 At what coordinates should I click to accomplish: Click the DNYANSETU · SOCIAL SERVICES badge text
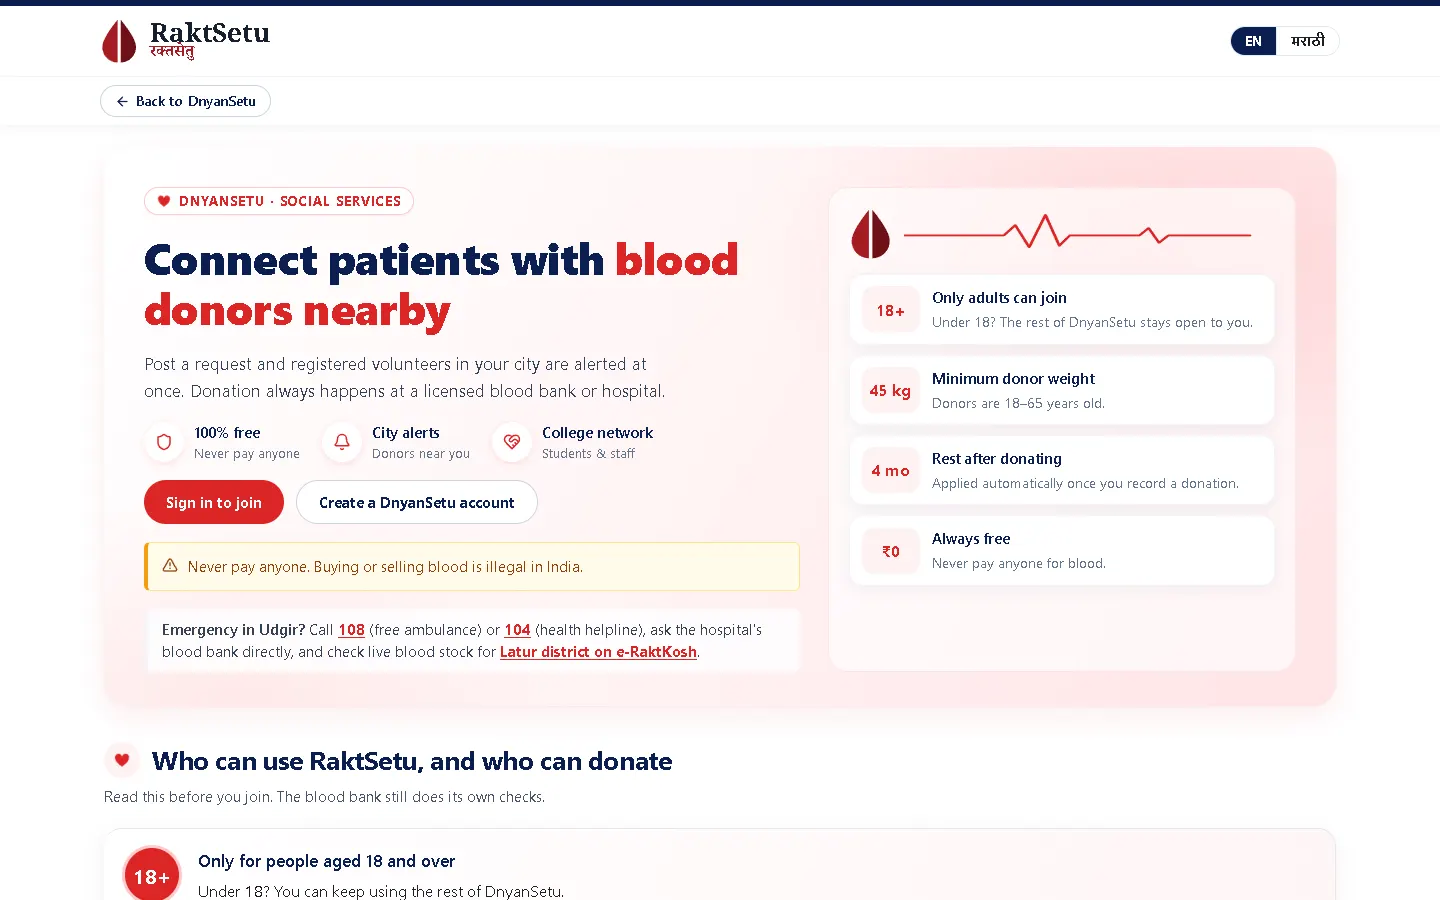(x=290, y=201)
